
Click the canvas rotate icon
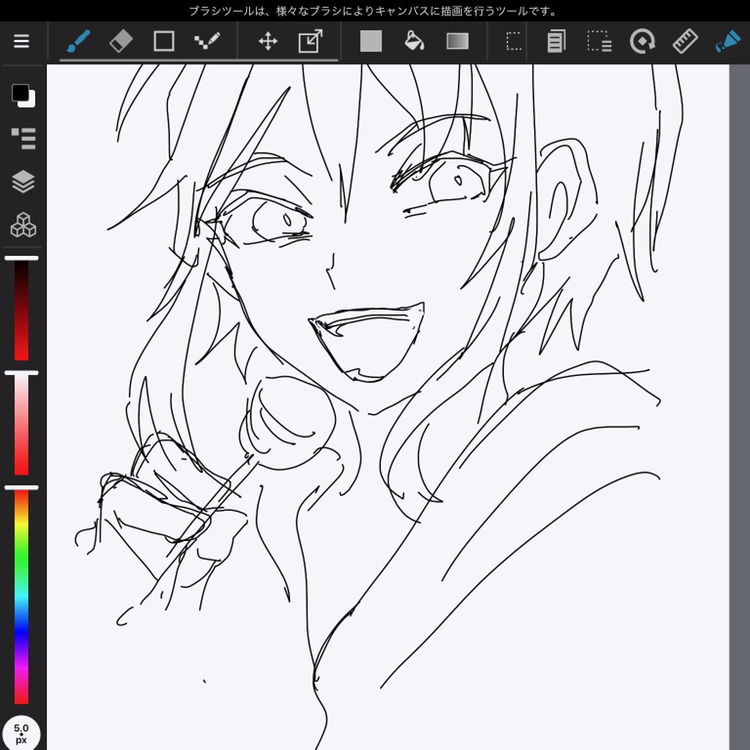click(642, 41)
